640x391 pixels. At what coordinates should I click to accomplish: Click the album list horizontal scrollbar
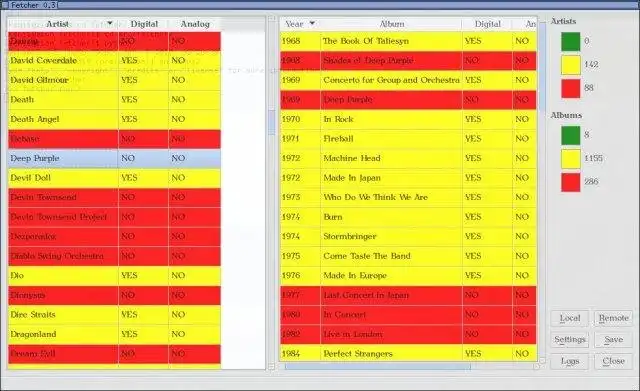(x=378, y=367)
